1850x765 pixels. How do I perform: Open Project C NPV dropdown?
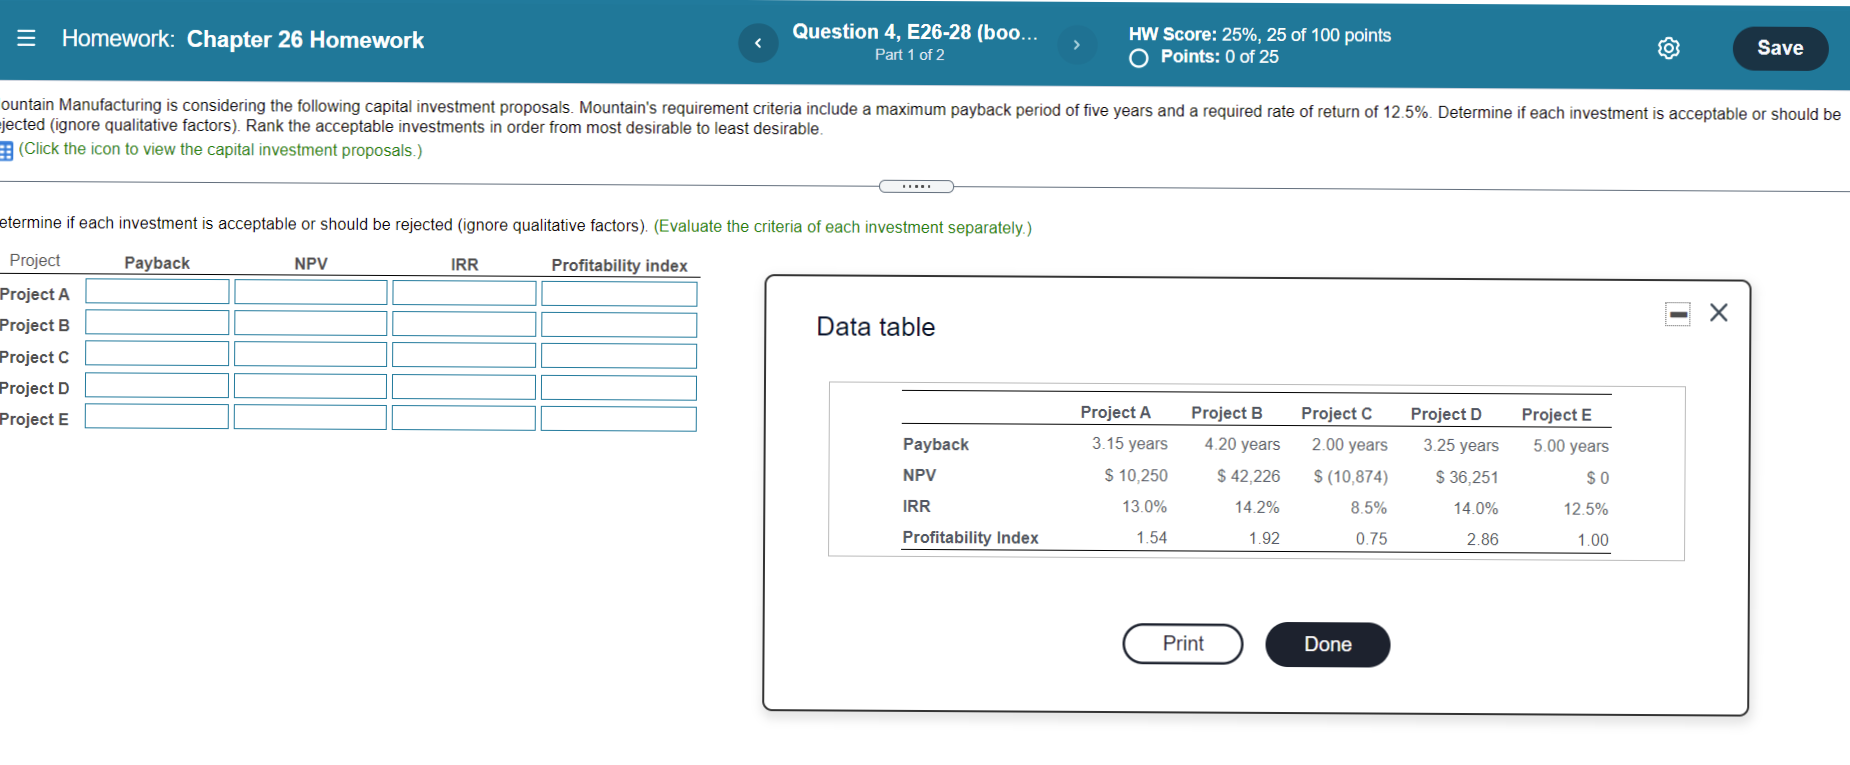(x=311, y=355)
